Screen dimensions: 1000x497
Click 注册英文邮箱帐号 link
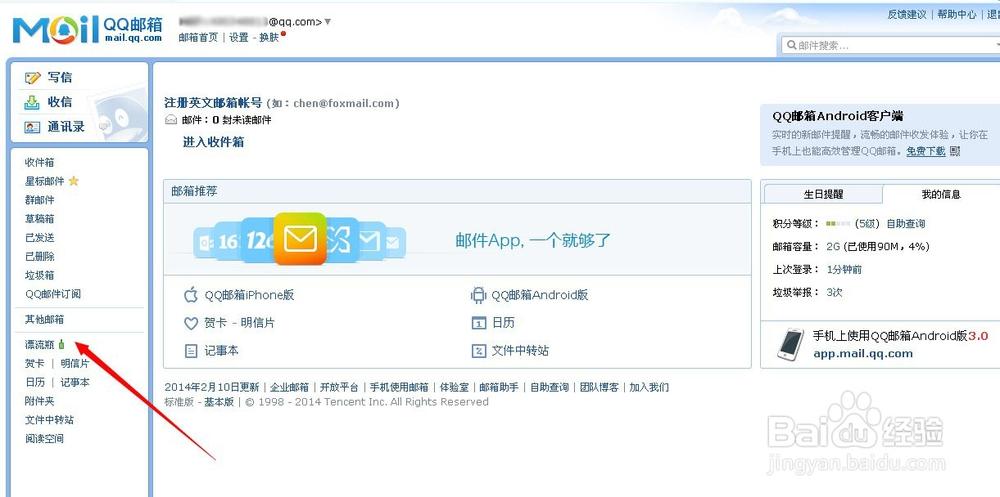pyautogui.click(x=213, y=103)
